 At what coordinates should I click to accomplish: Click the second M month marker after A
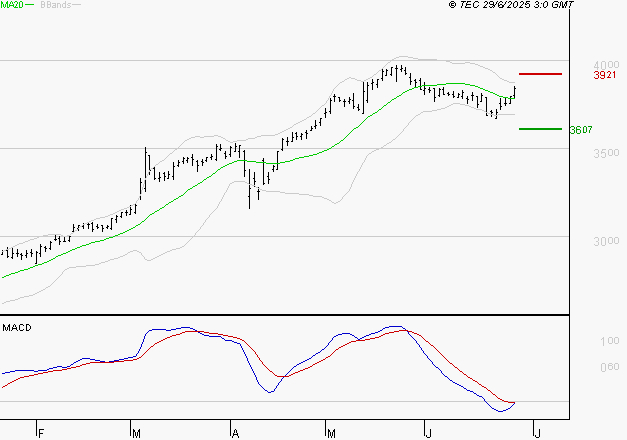(x=331, y=434)
